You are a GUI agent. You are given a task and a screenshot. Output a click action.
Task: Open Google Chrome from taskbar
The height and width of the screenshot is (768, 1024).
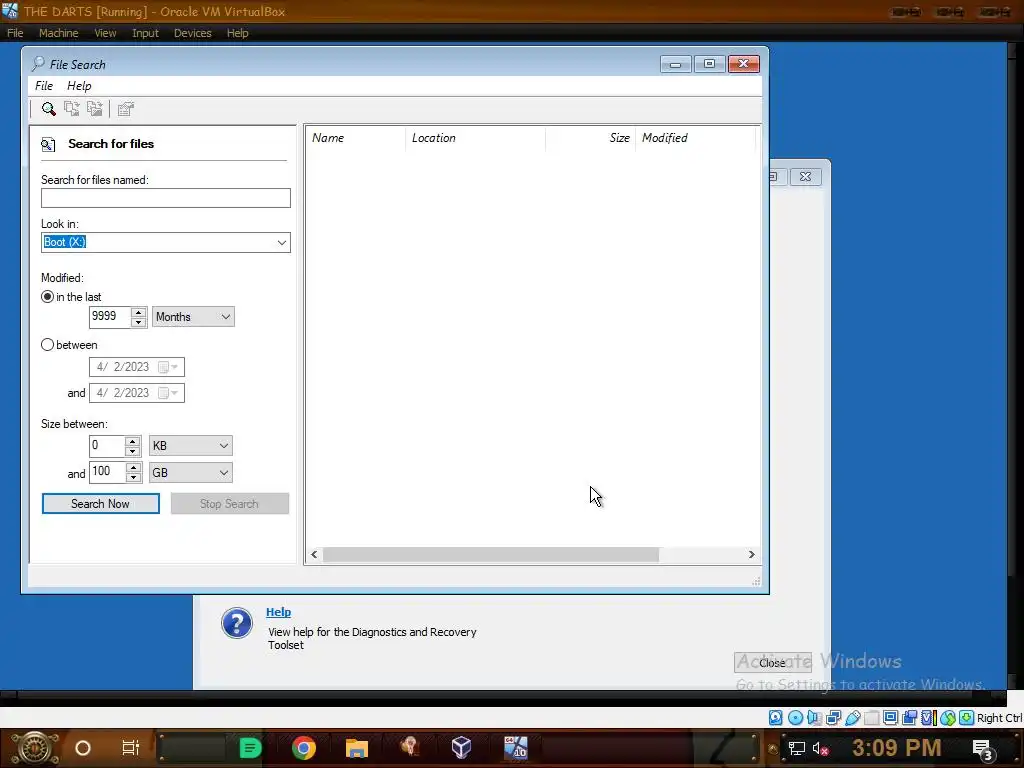click(x=304, y=748)
